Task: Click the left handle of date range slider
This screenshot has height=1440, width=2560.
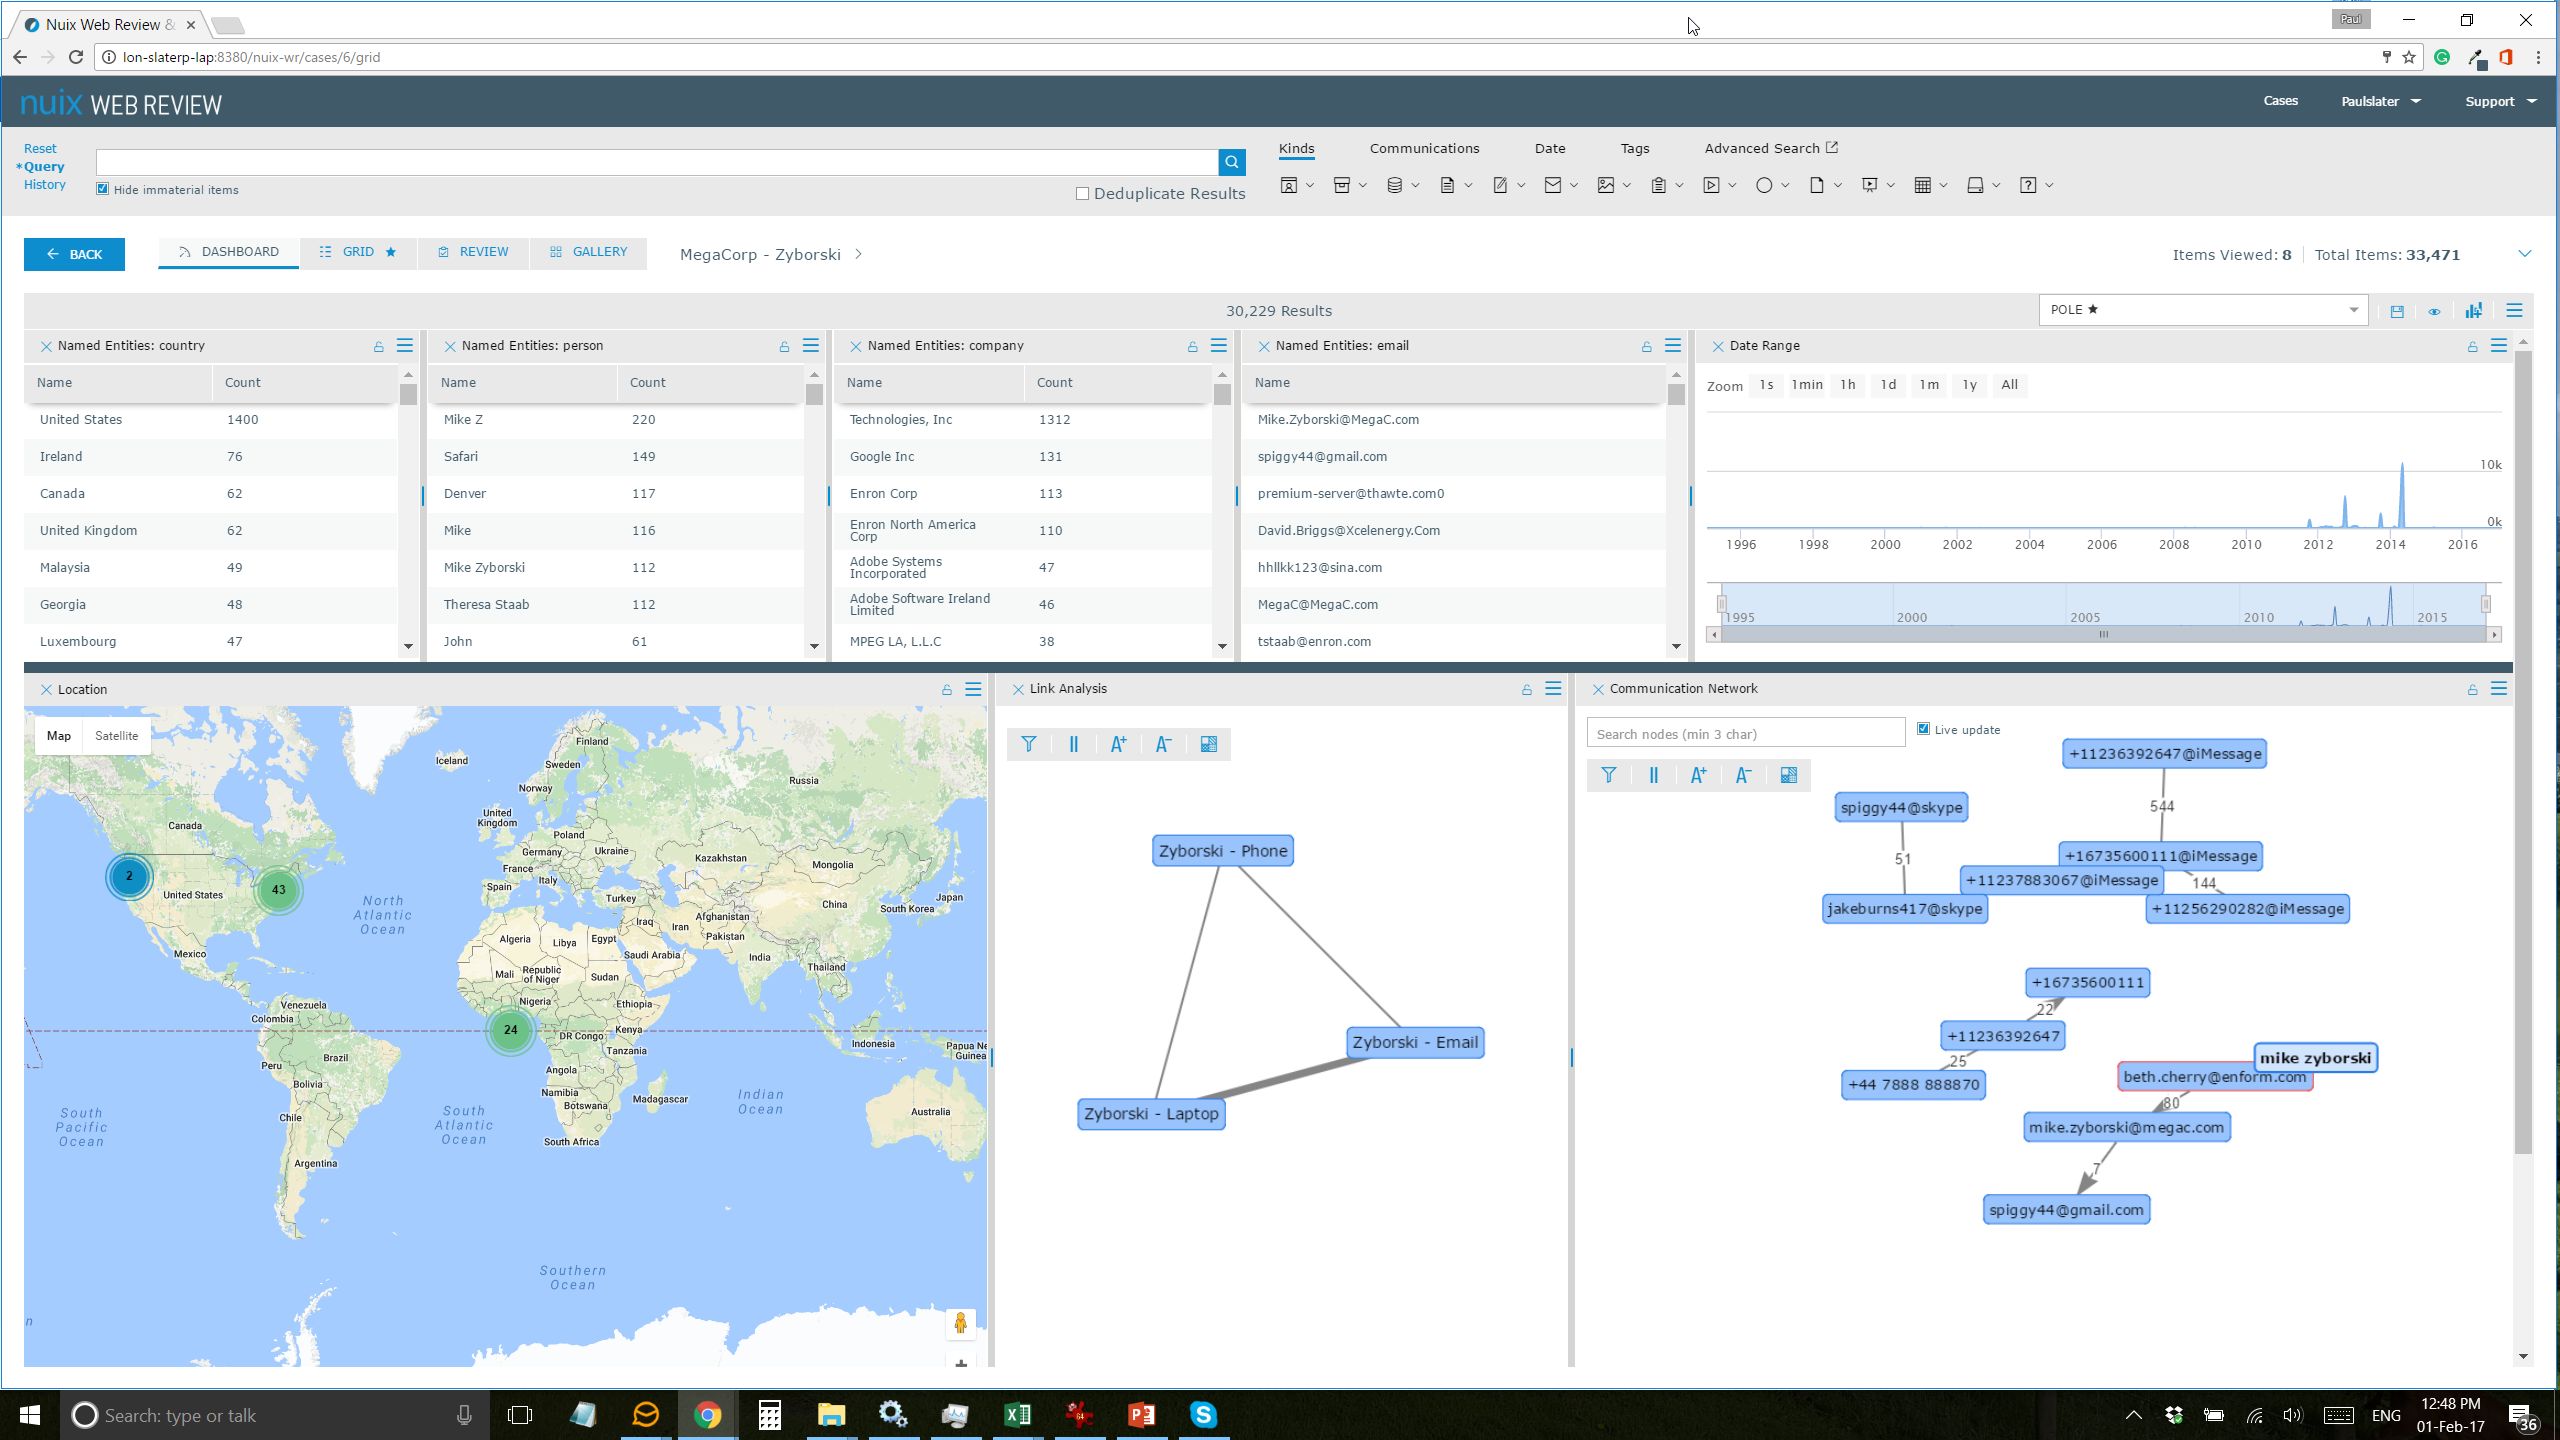Action: [1721, 604]
